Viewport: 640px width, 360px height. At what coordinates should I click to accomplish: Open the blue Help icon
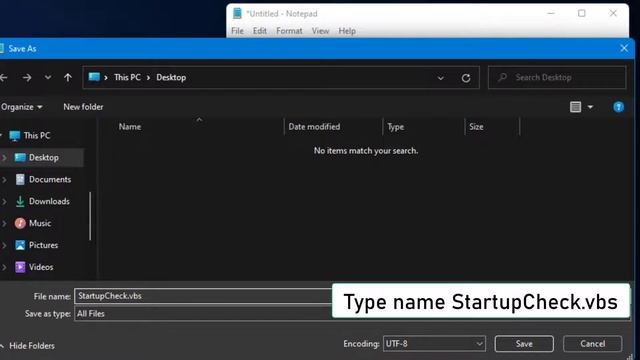[x=618, y=107]
